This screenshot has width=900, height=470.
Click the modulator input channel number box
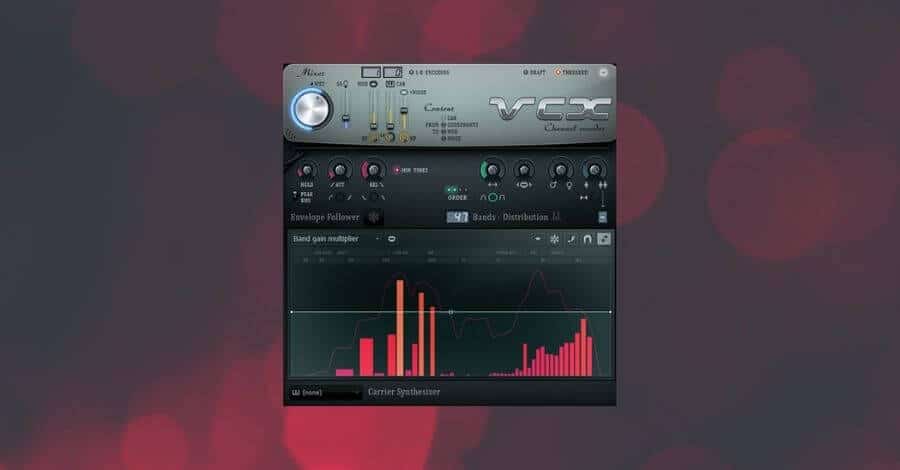[x=371, y=72]
